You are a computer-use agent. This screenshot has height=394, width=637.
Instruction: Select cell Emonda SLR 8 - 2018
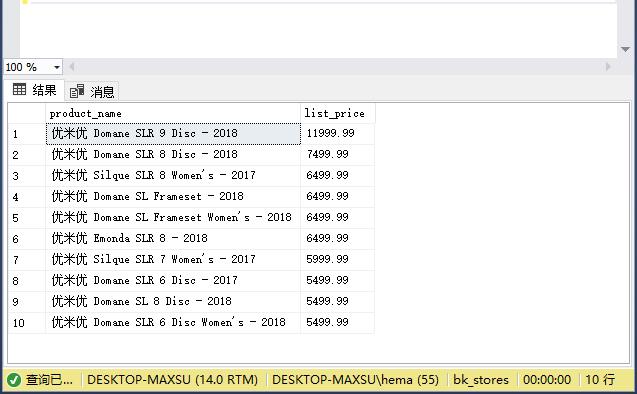[173, 238]
